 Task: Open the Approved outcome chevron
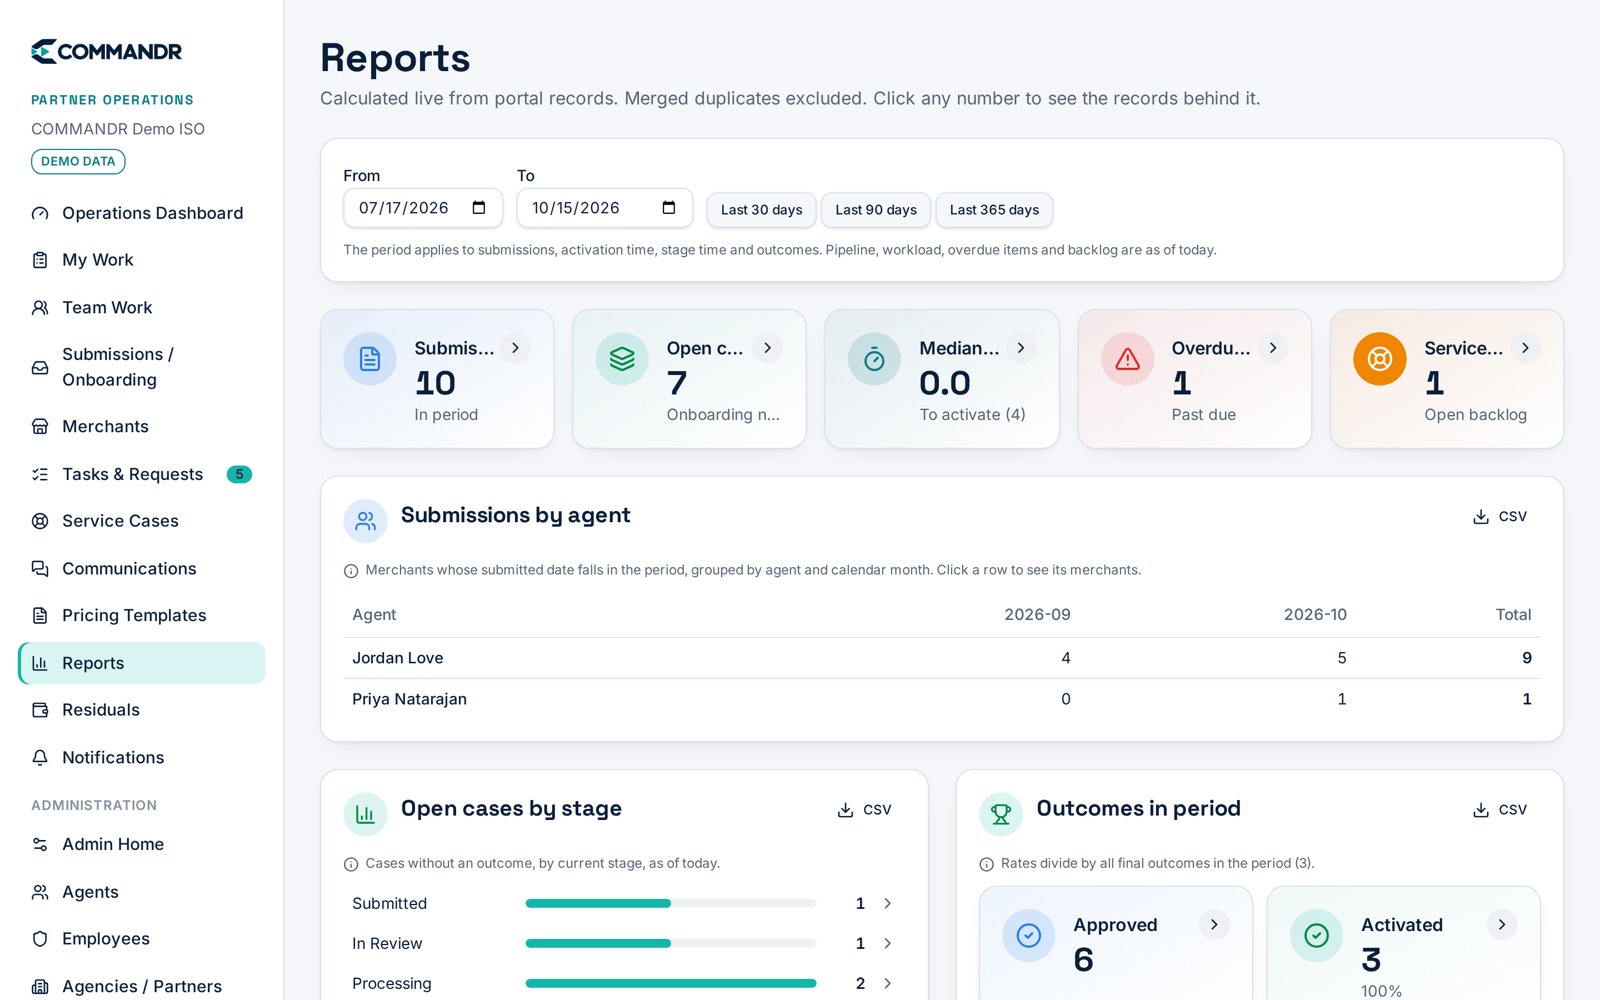(x=1214, y=924)
